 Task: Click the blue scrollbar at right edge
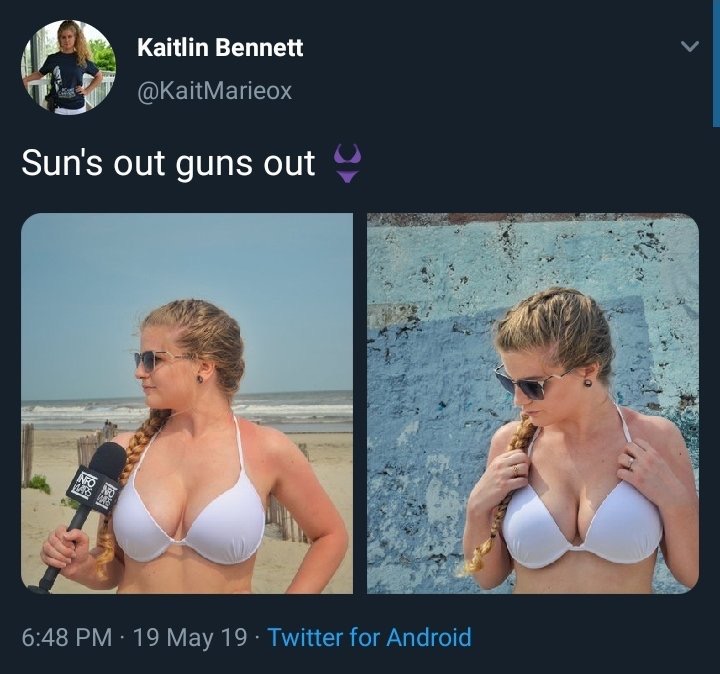click(x=716, y=63)
